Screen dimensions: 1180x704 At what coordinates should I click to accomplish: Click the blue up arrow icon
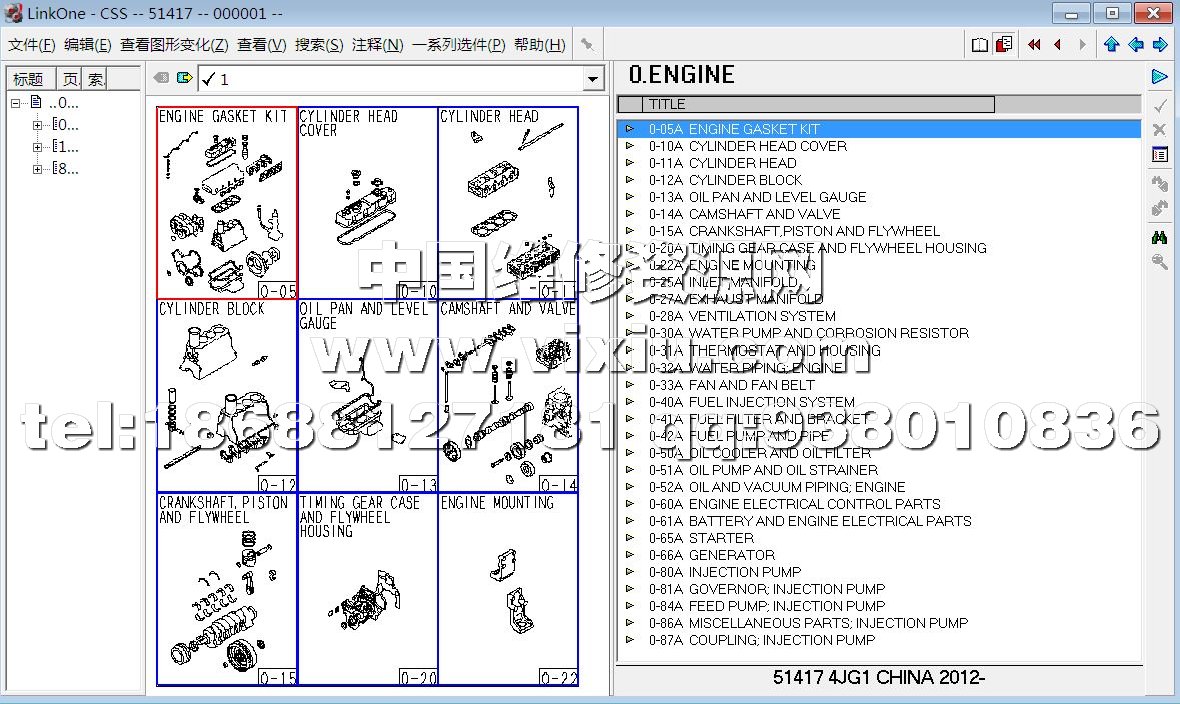(1111, 45)
